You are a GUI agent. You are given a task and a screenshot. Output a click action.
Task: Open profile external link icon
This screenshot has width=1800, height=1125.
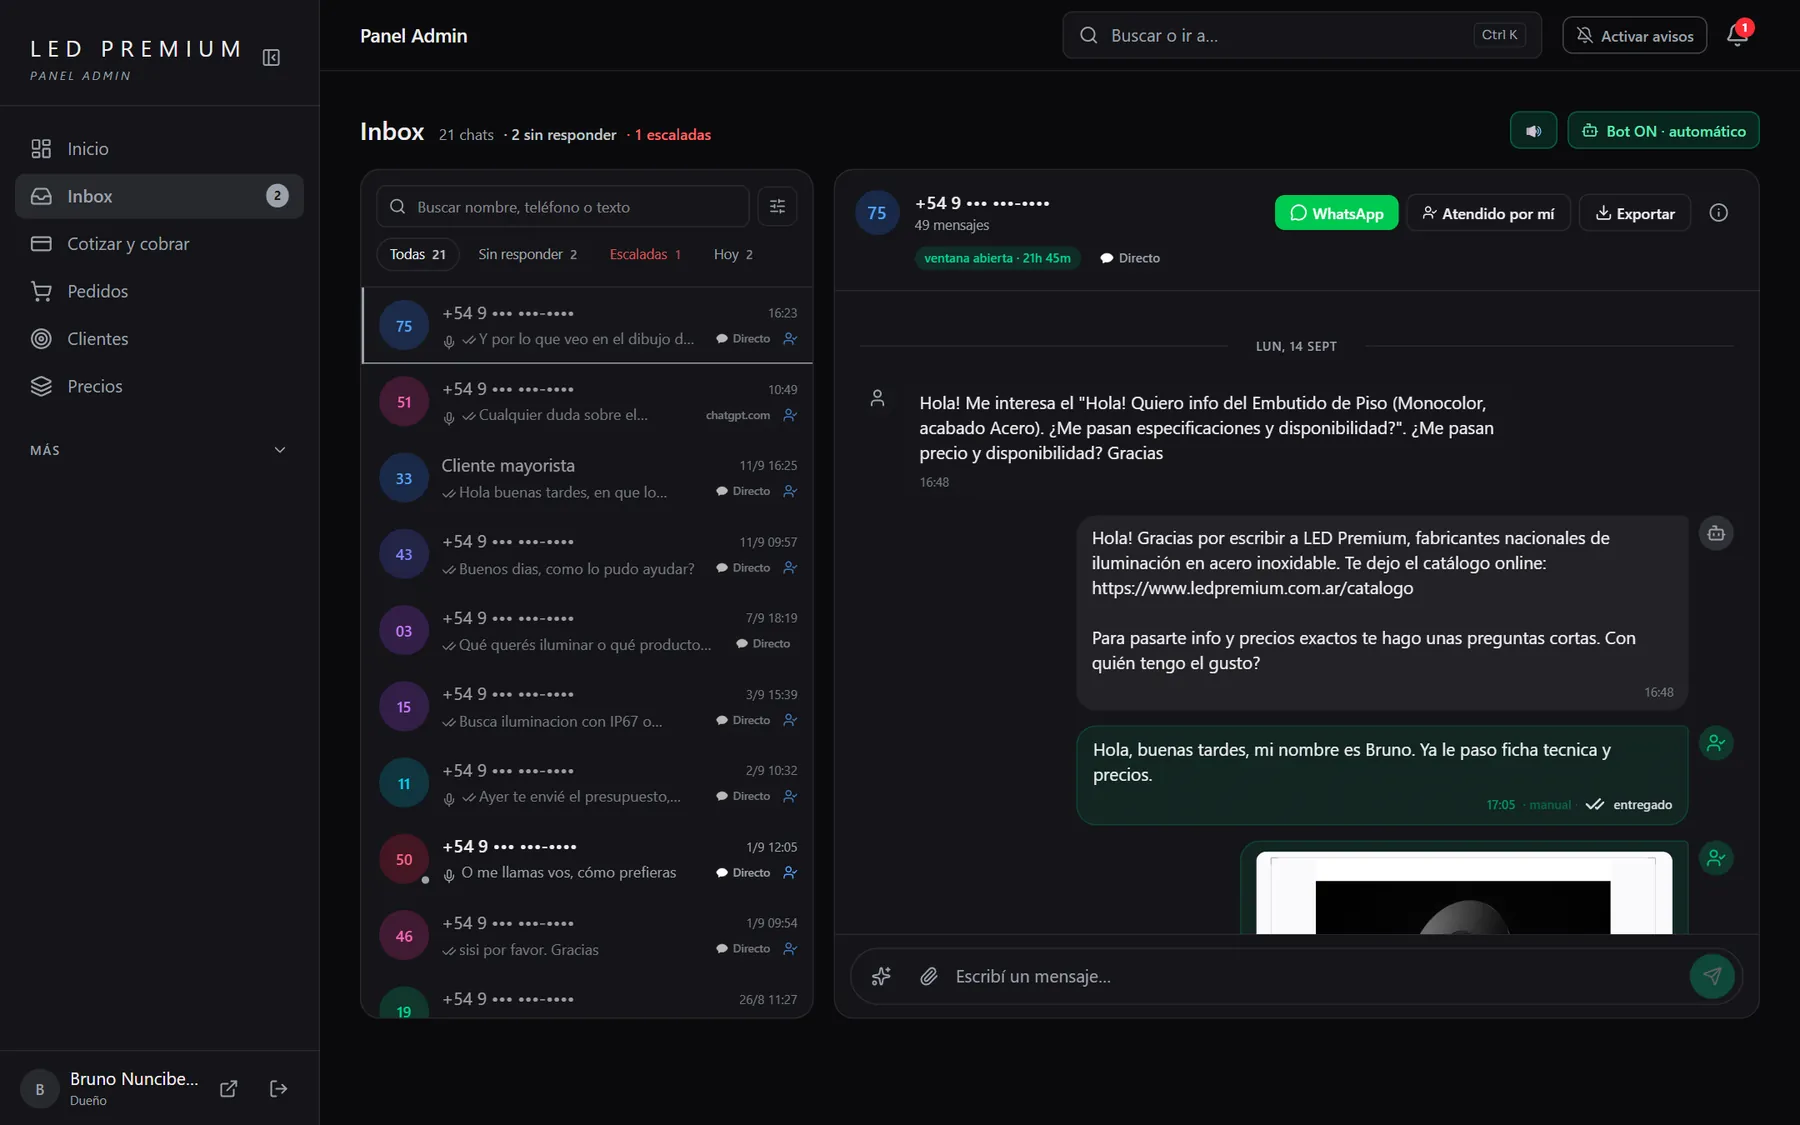coord(228,1089)
